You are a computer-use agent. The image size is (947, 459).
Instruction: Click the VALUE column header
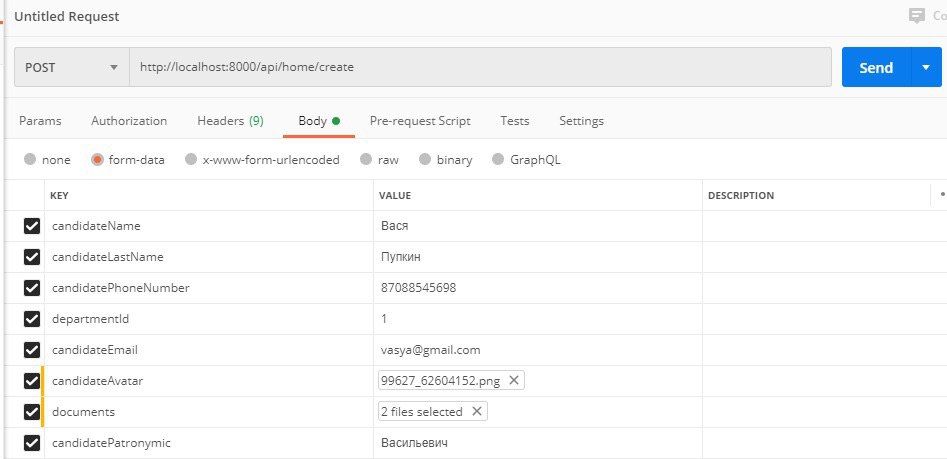395,196
